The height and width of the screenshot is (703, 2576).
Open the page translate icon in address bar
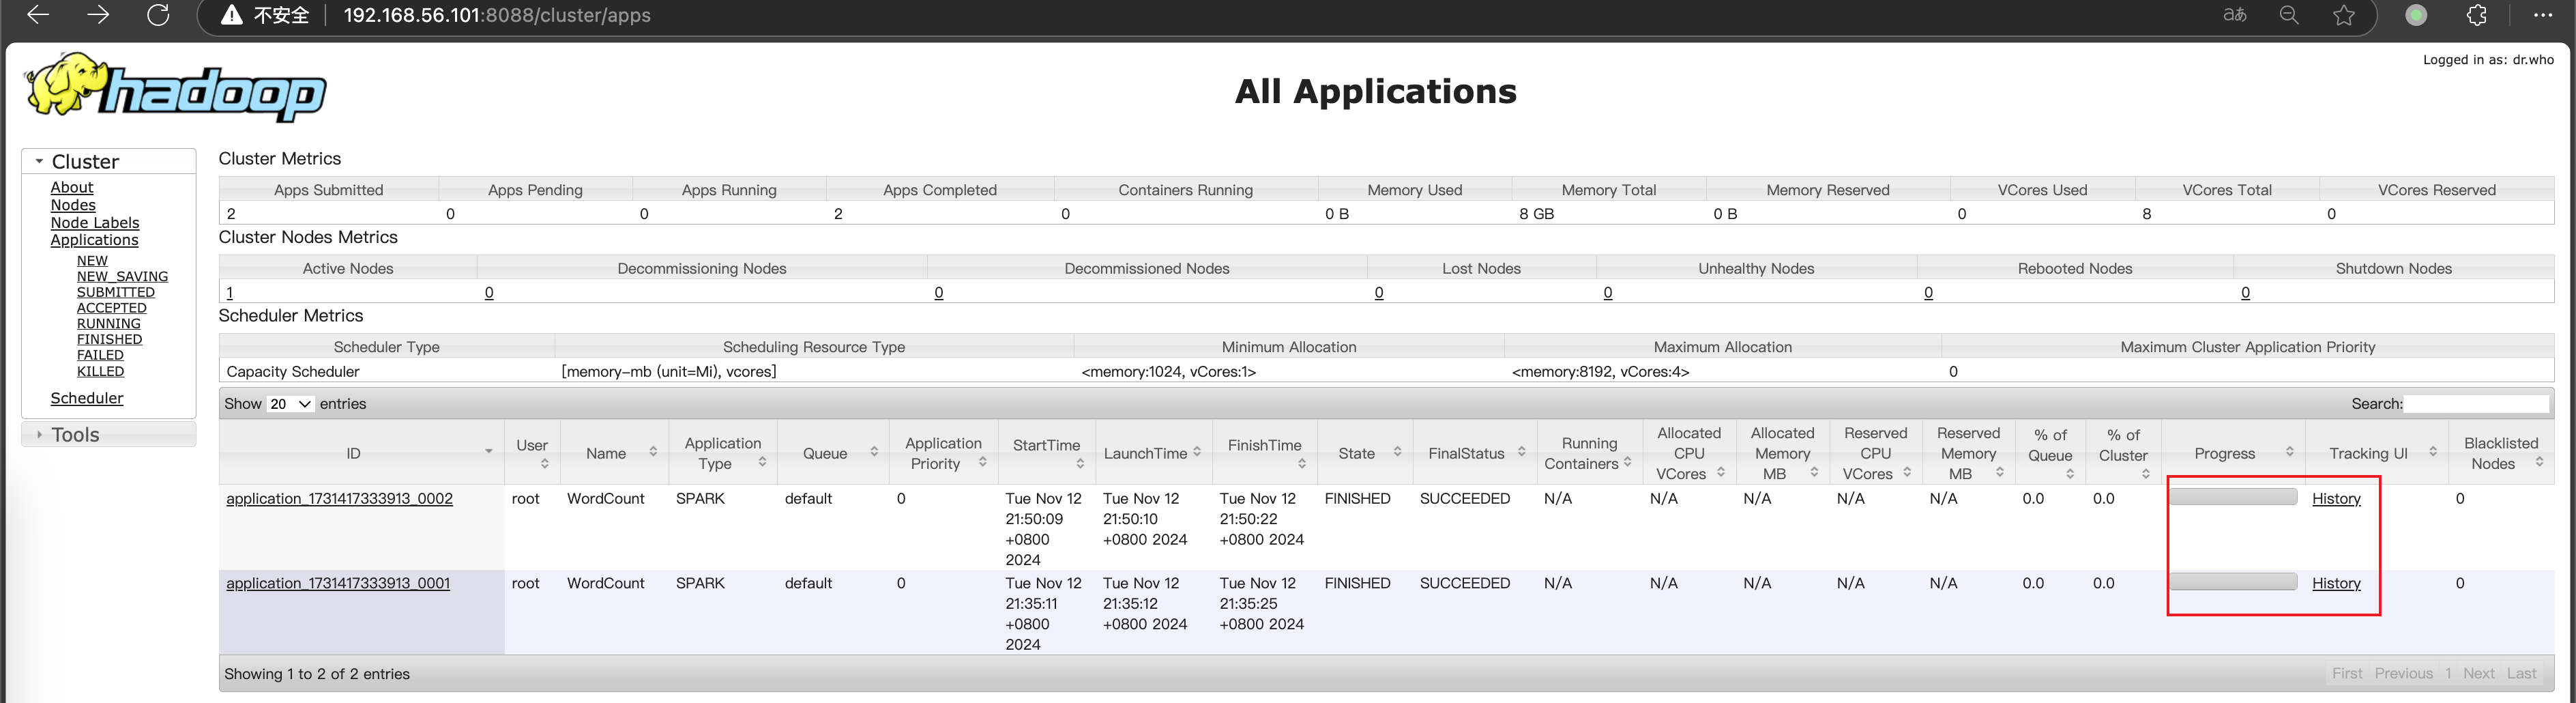coord(2234,15)
